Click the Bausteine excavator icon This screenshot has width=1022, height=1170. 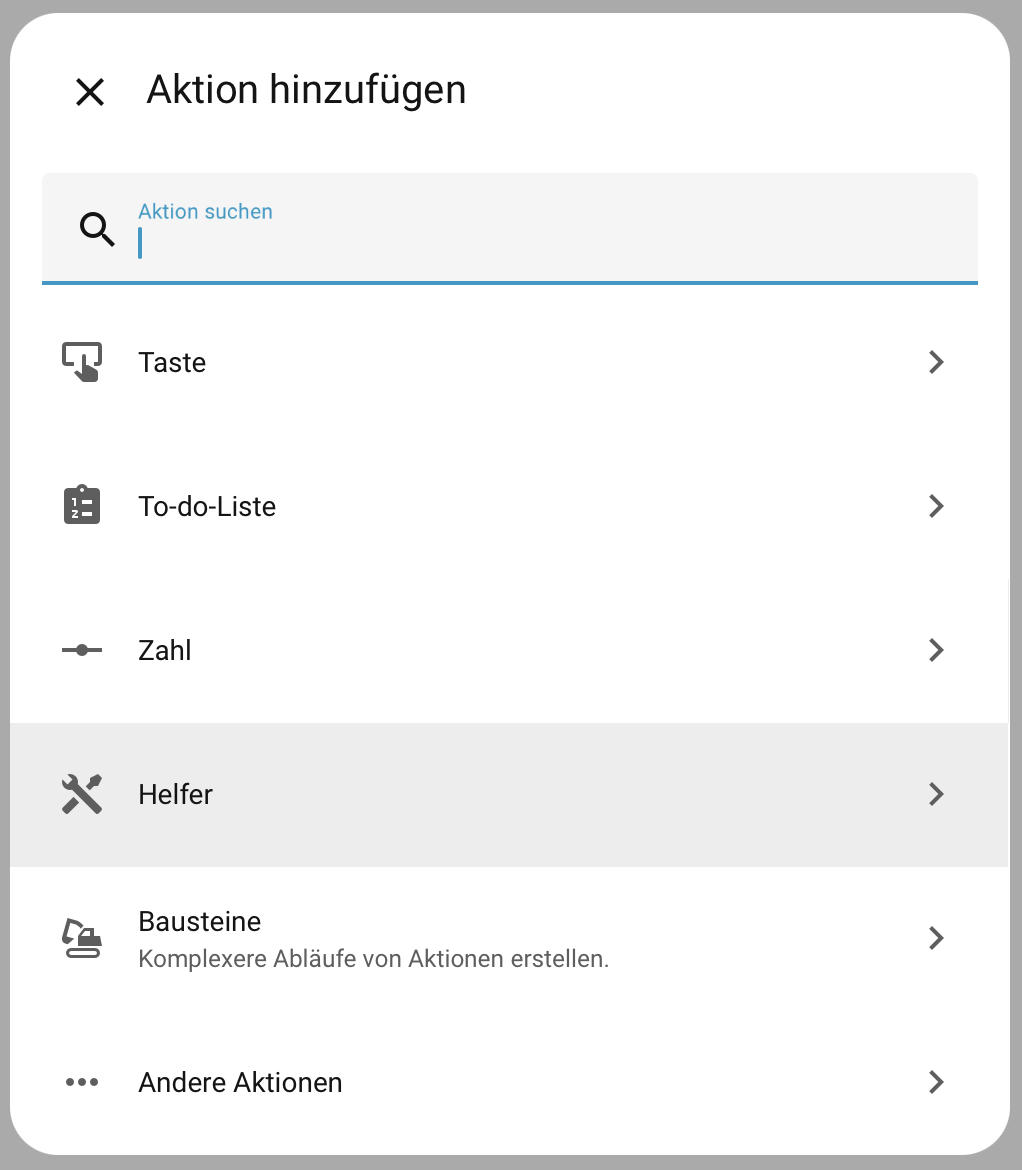tap(82, 938)
